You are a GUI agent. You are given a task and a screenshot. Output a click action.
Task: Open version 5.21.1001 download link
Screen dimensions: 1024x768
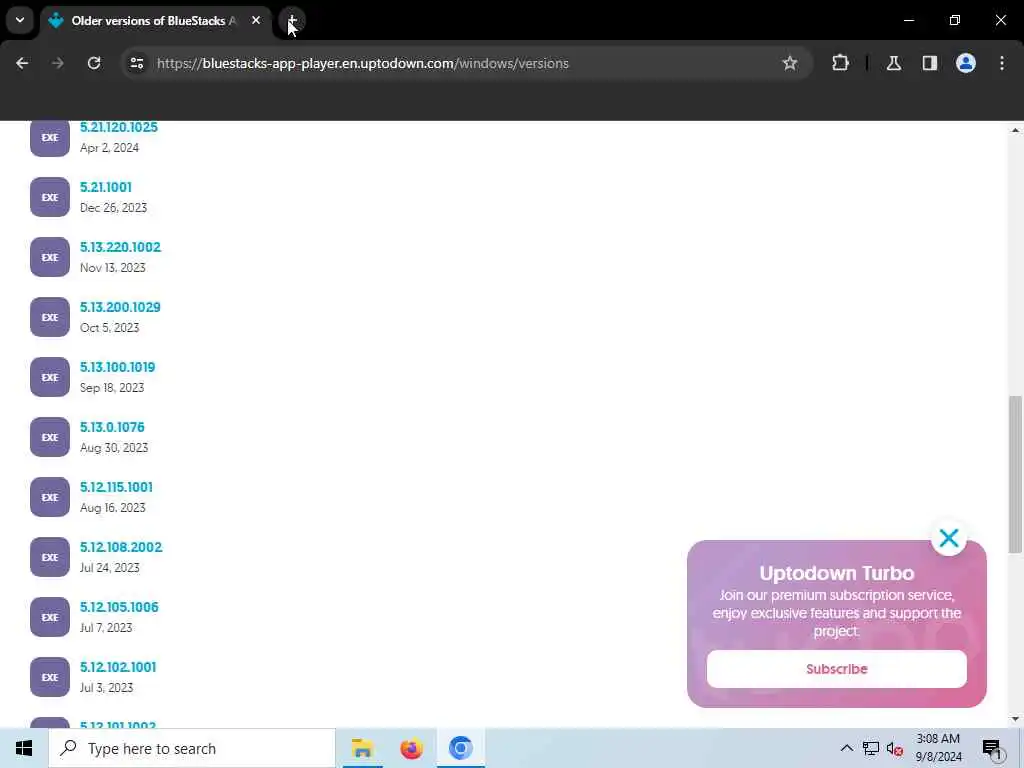tap(106, 187)
